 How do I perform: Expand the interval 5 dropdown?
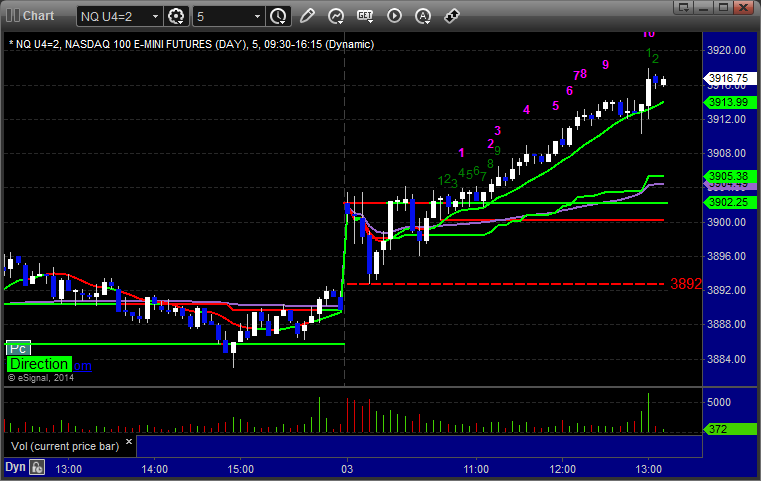click(x=257, y=17)
